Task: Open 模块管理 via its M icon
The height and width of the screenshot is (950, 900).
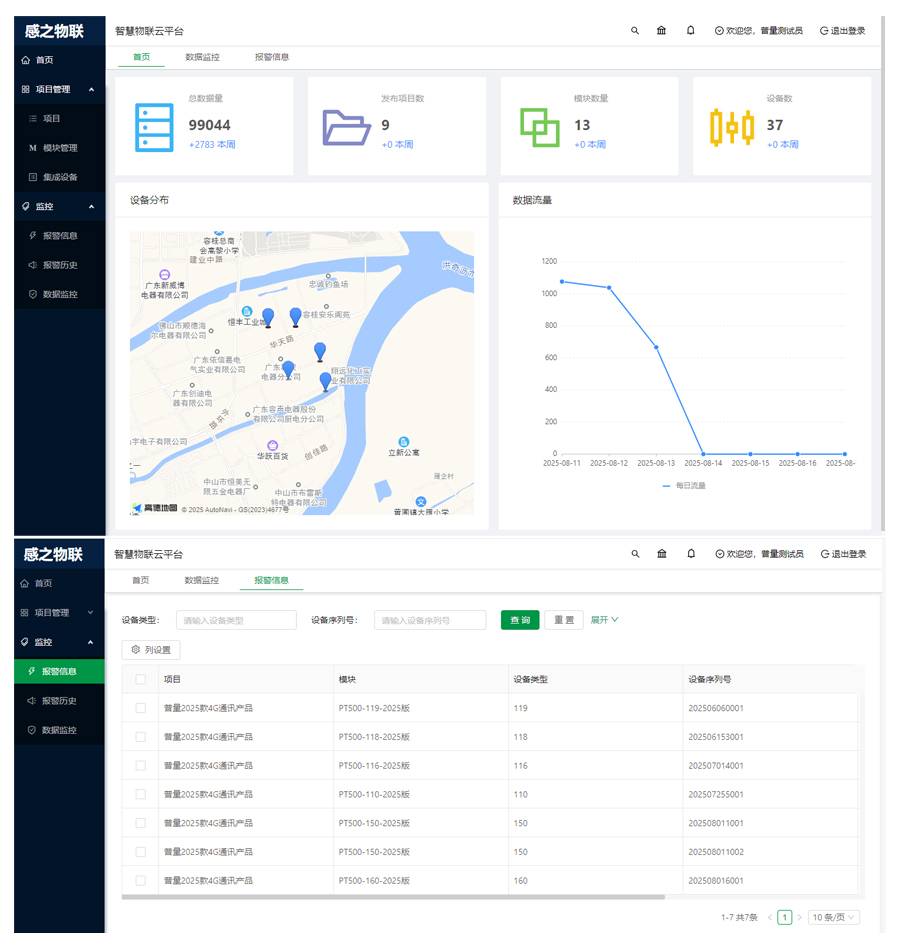Action: coord(33,148)
